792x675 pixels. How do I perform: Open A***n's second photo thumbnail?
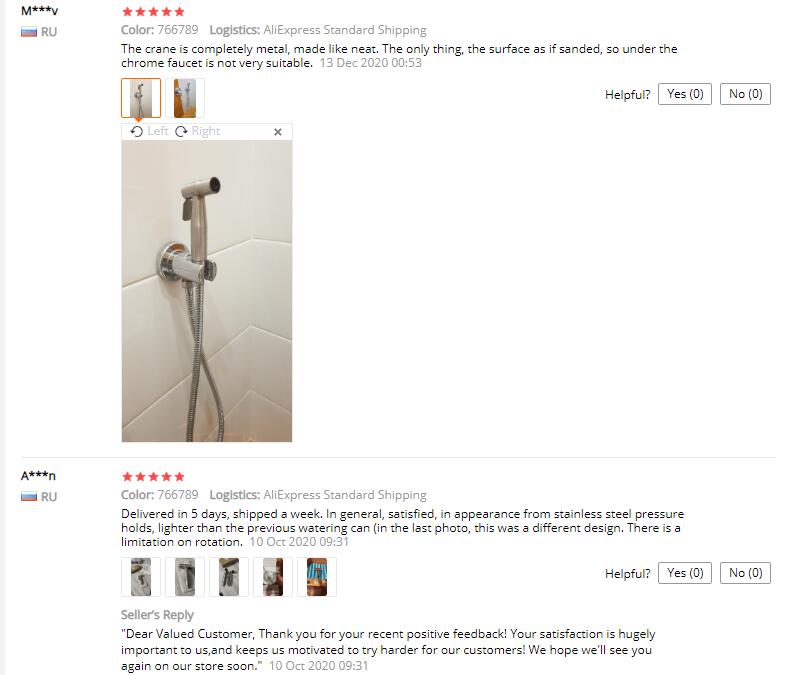pyautogui.click(x=185, y=577)
